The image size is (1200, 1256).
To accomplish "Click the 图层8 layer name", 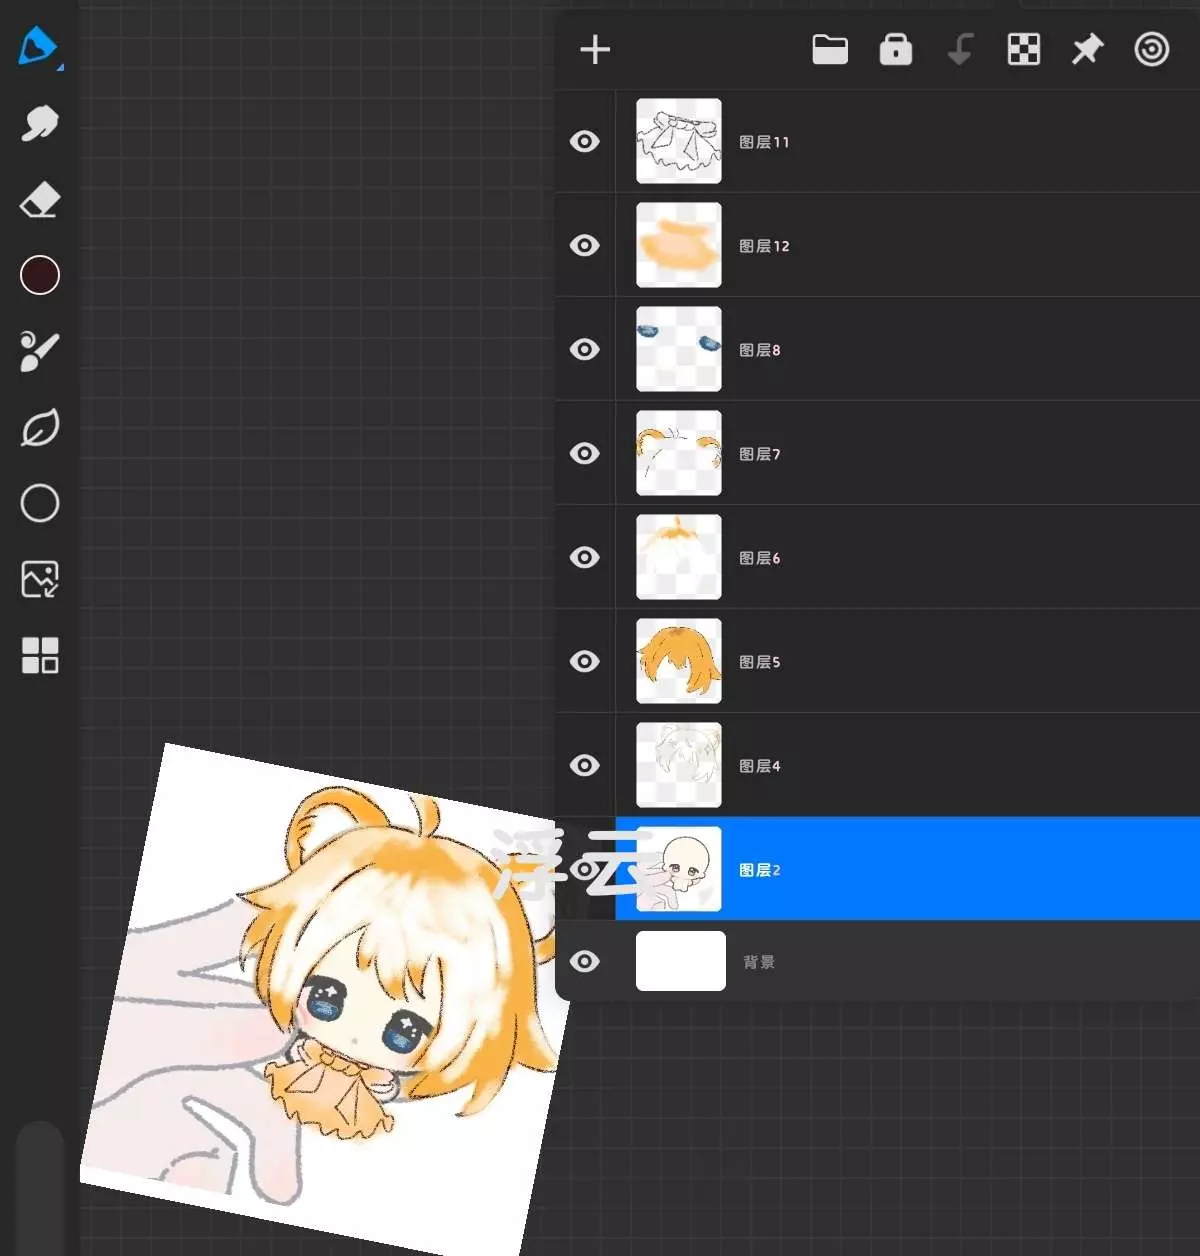I will [759, 350].
